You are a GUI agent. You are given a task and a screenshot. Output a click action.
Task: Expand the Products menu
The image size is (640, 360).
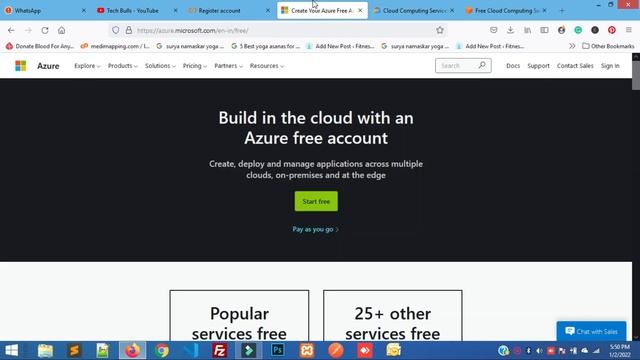[x=122, y=66]
